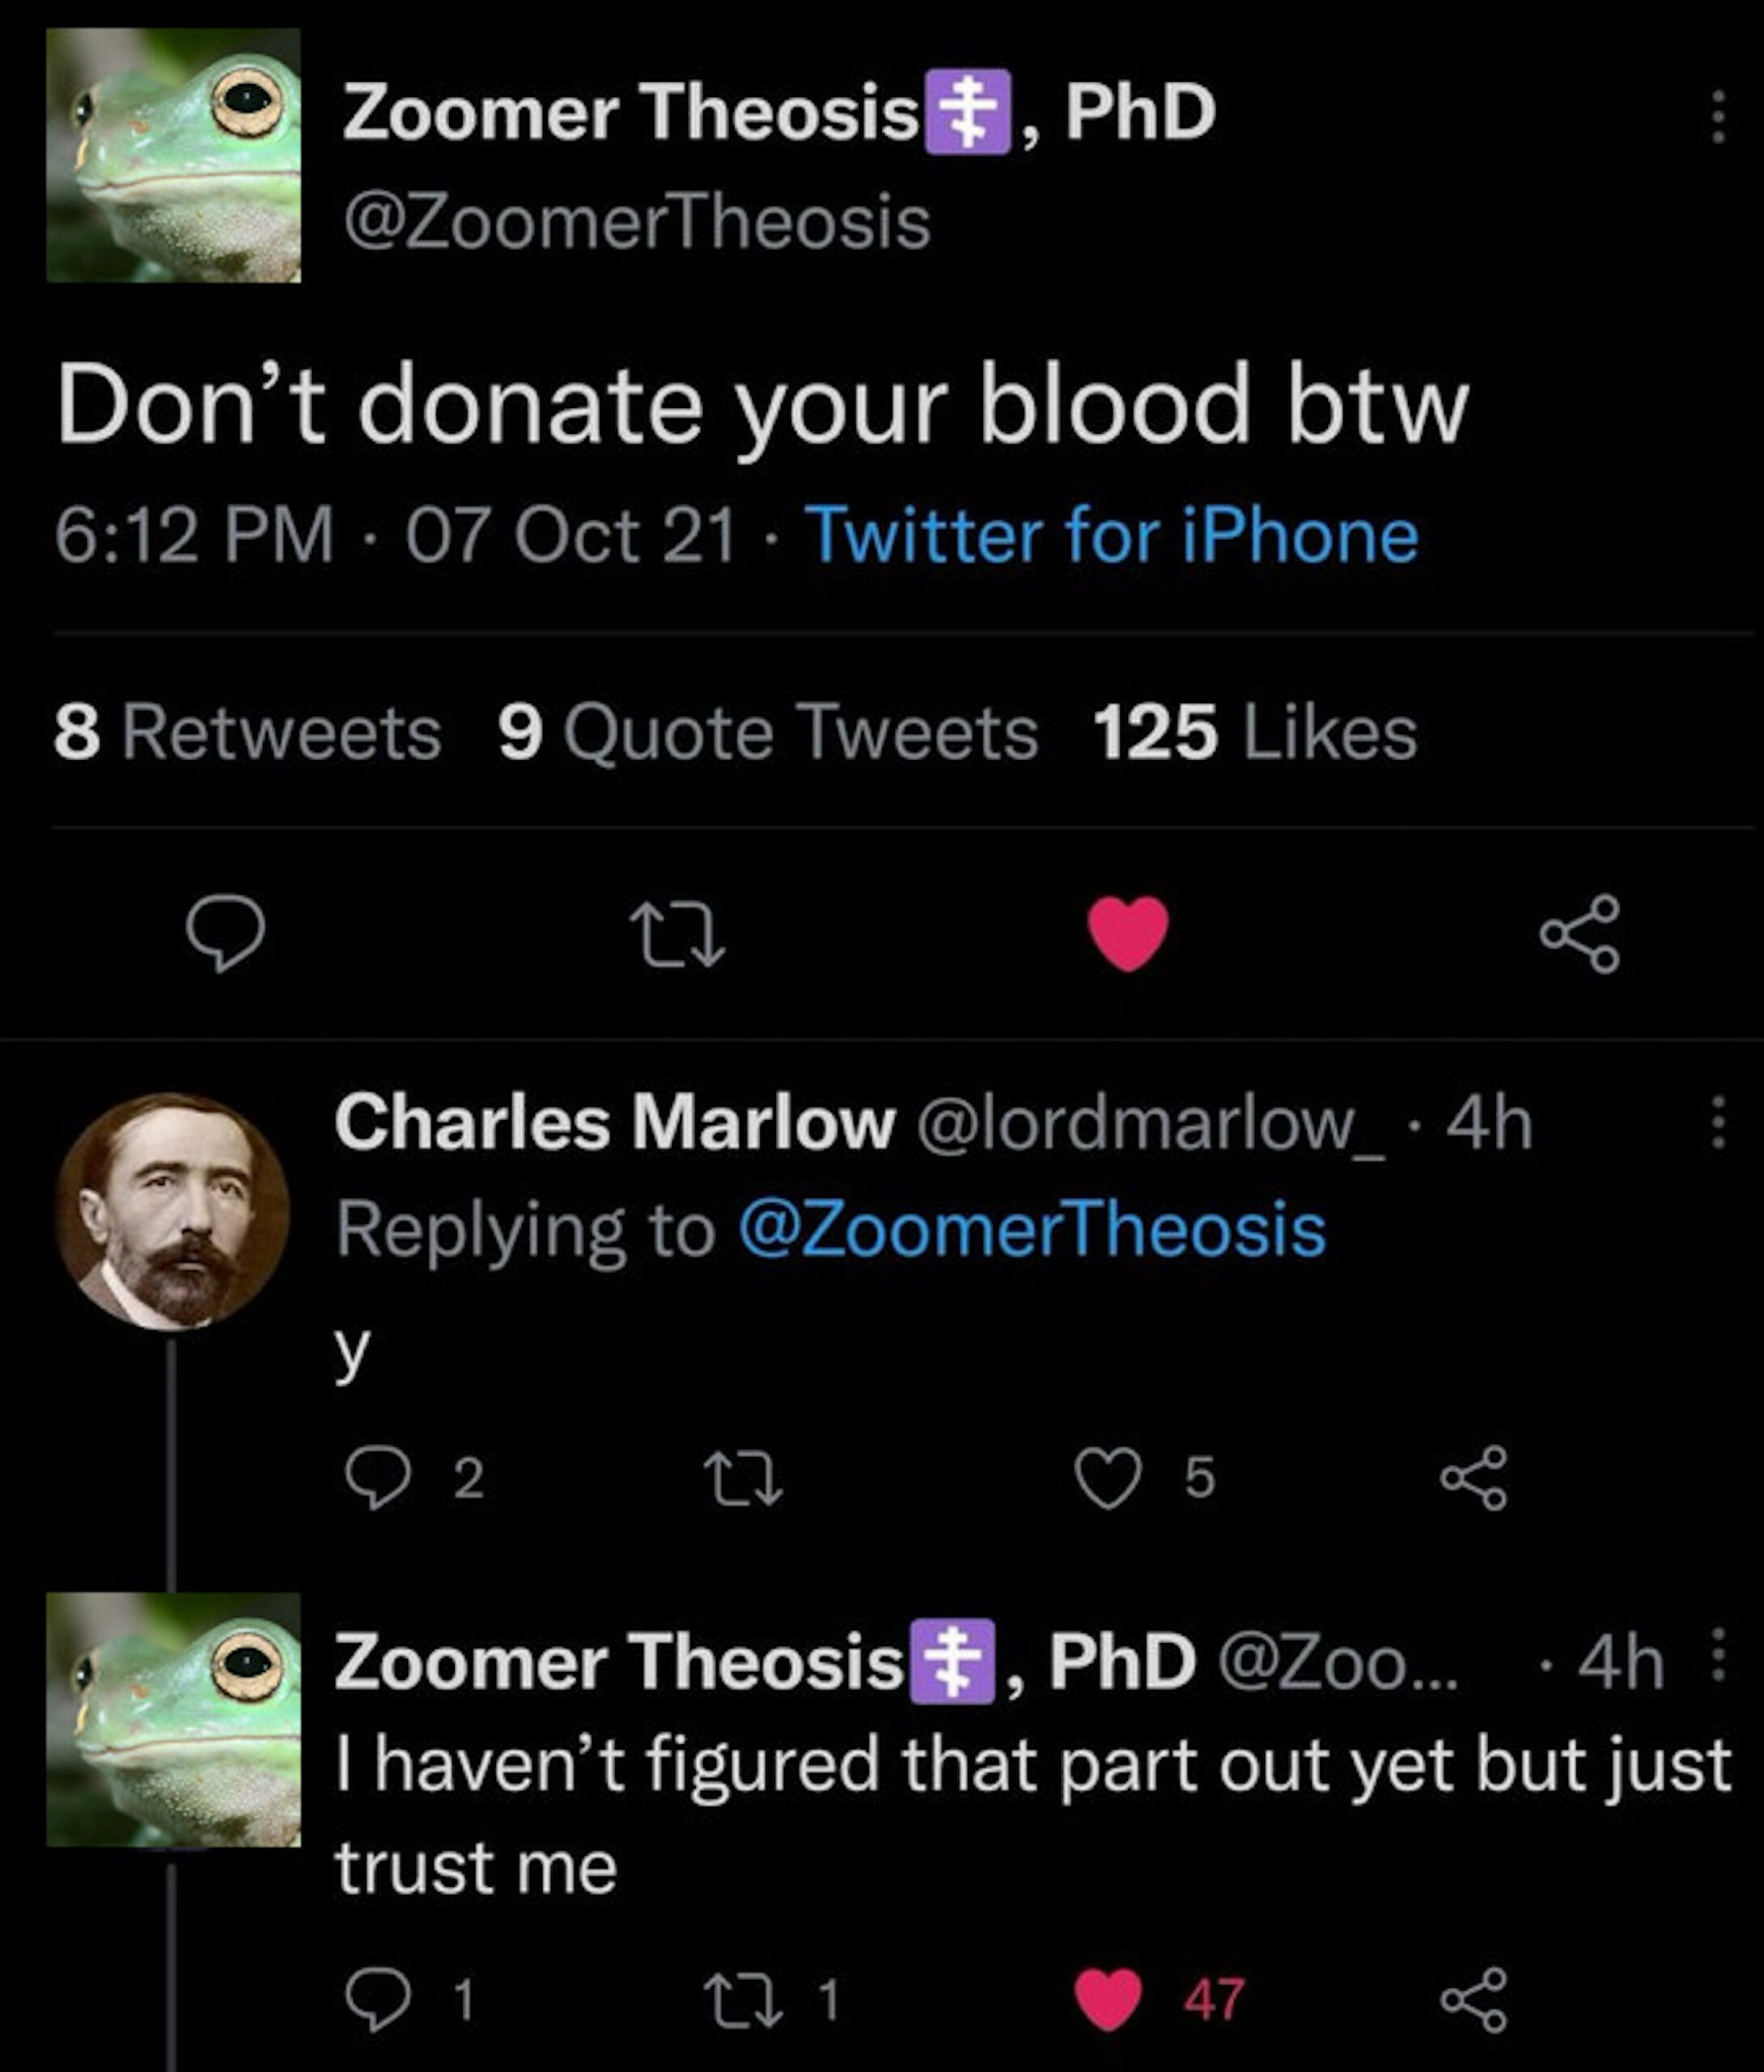Unlike the reply with 47 likes
Screen dimensions: 1764x2072
(1108, 1999)
